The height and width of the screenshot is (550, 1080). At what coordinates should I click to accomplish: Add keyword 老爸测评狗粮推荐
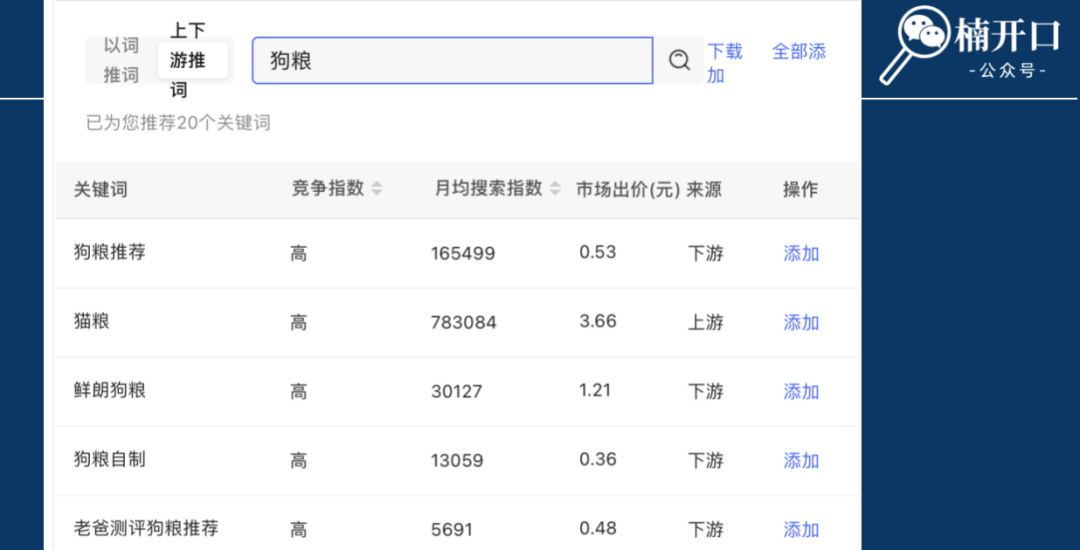pyautogui.click(x=801, y=529)
